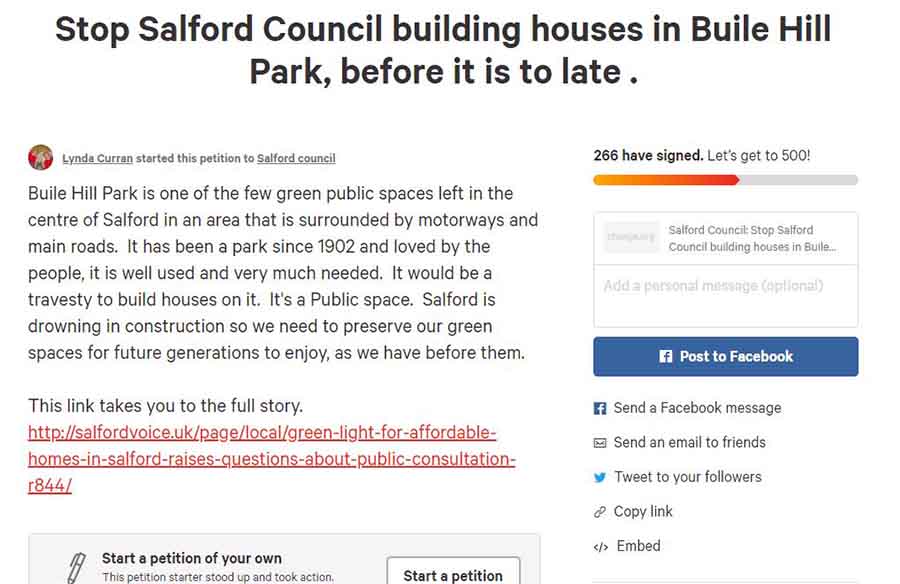Click the share preview petition title text
Screen dimensions: 900x584
(752, 238)
